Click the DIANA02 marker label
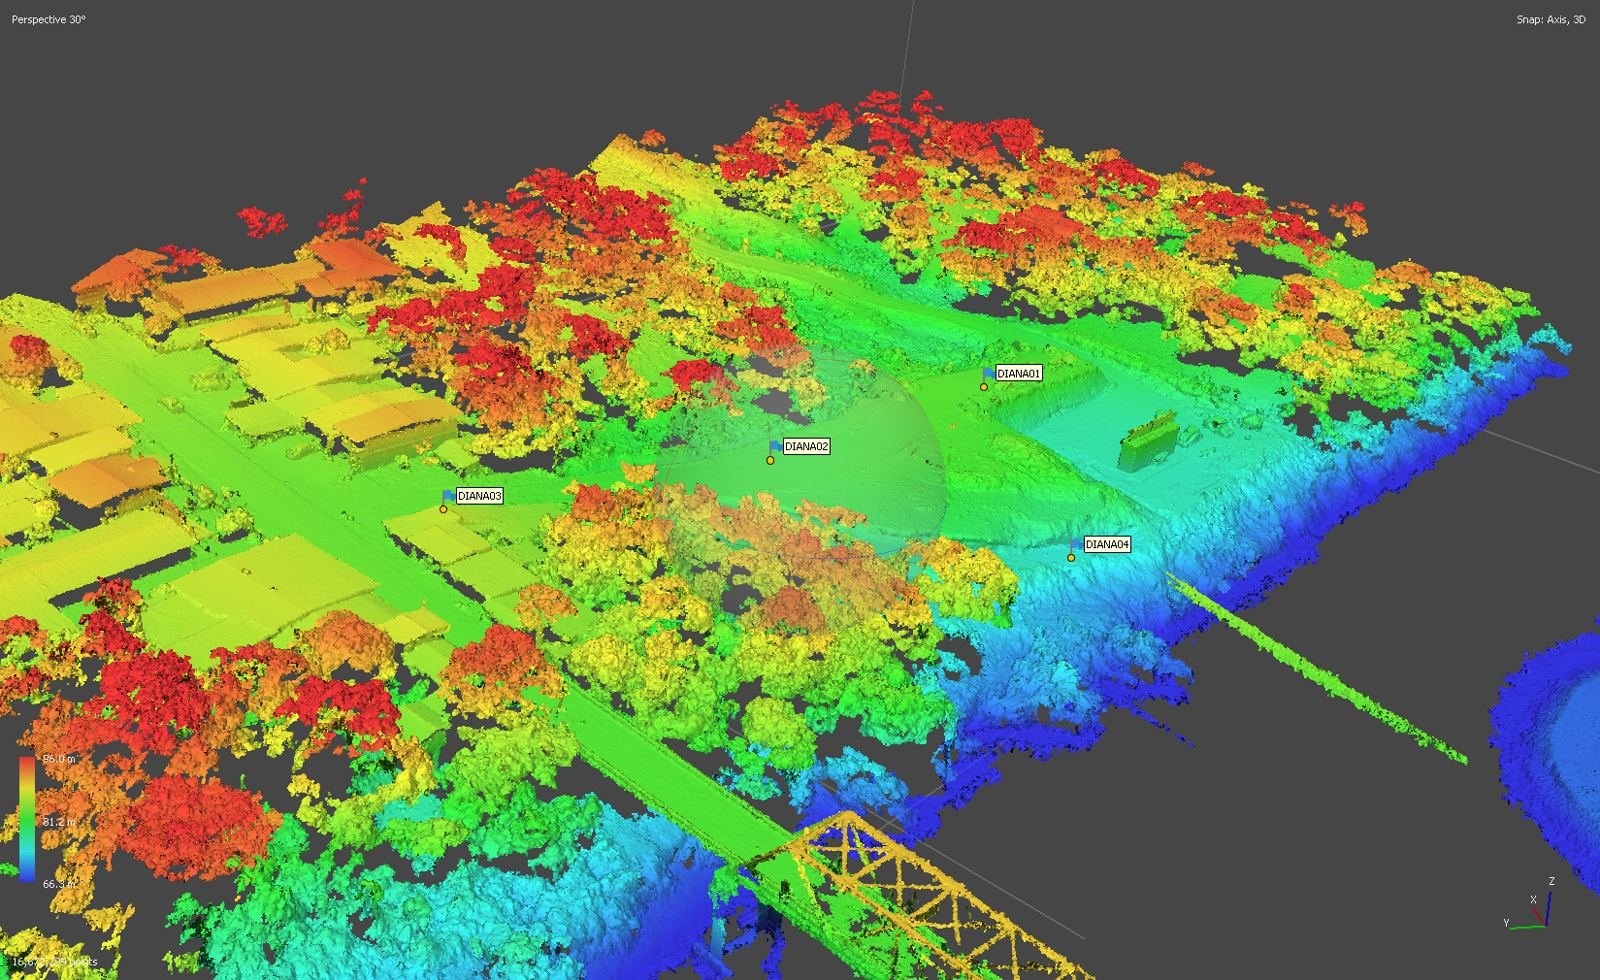The width and height of the screenshot is (1600, 980). click(806, 446)
